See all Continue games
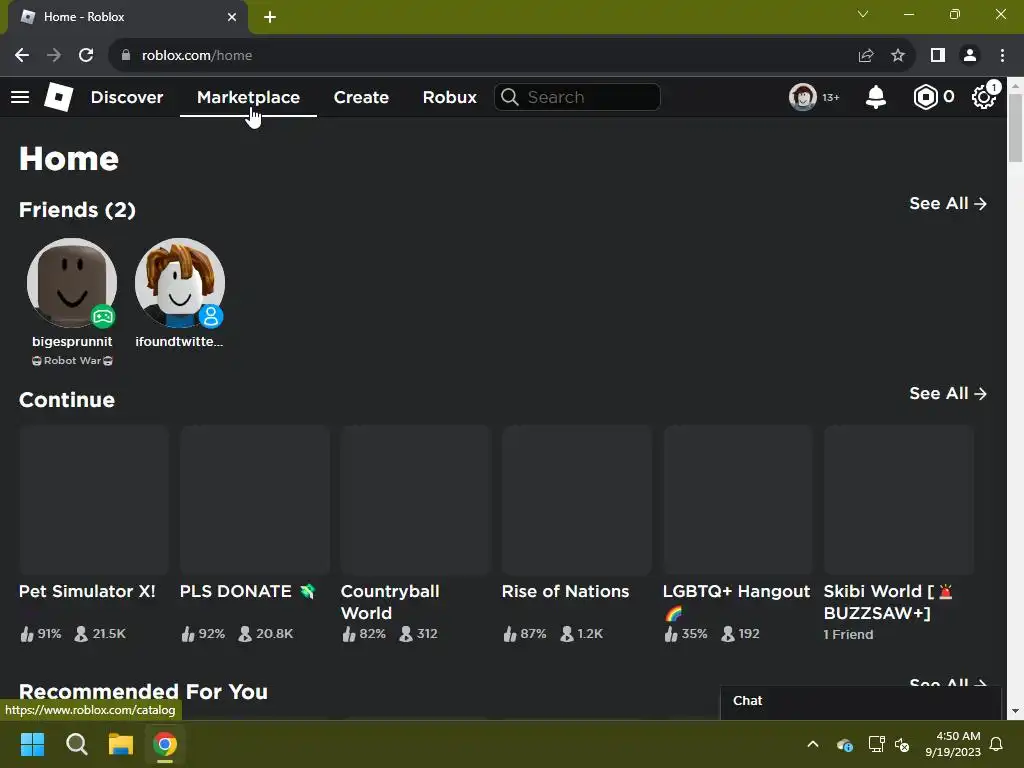1024x768 pixels. pos(948,394)
